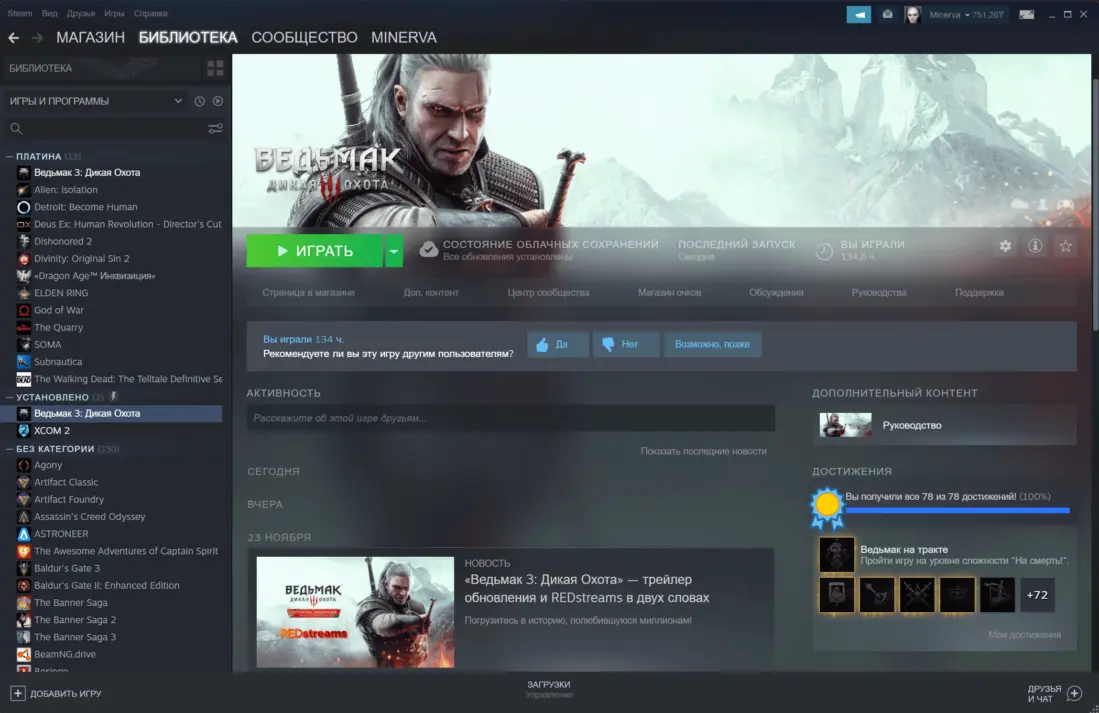The height and width of the screenshot is (713, 1099).
Task: Open Поддержка link
Action: click(x=979, y=292)
